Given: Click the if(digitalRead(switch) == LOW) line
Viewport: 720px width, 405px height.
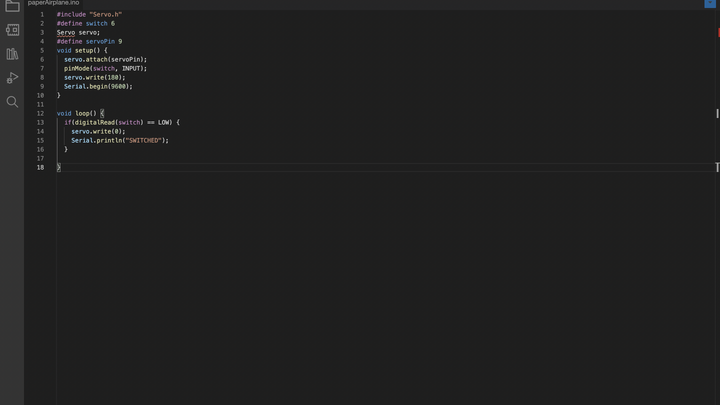Looking at the screenshot, I should coord(121,122).
